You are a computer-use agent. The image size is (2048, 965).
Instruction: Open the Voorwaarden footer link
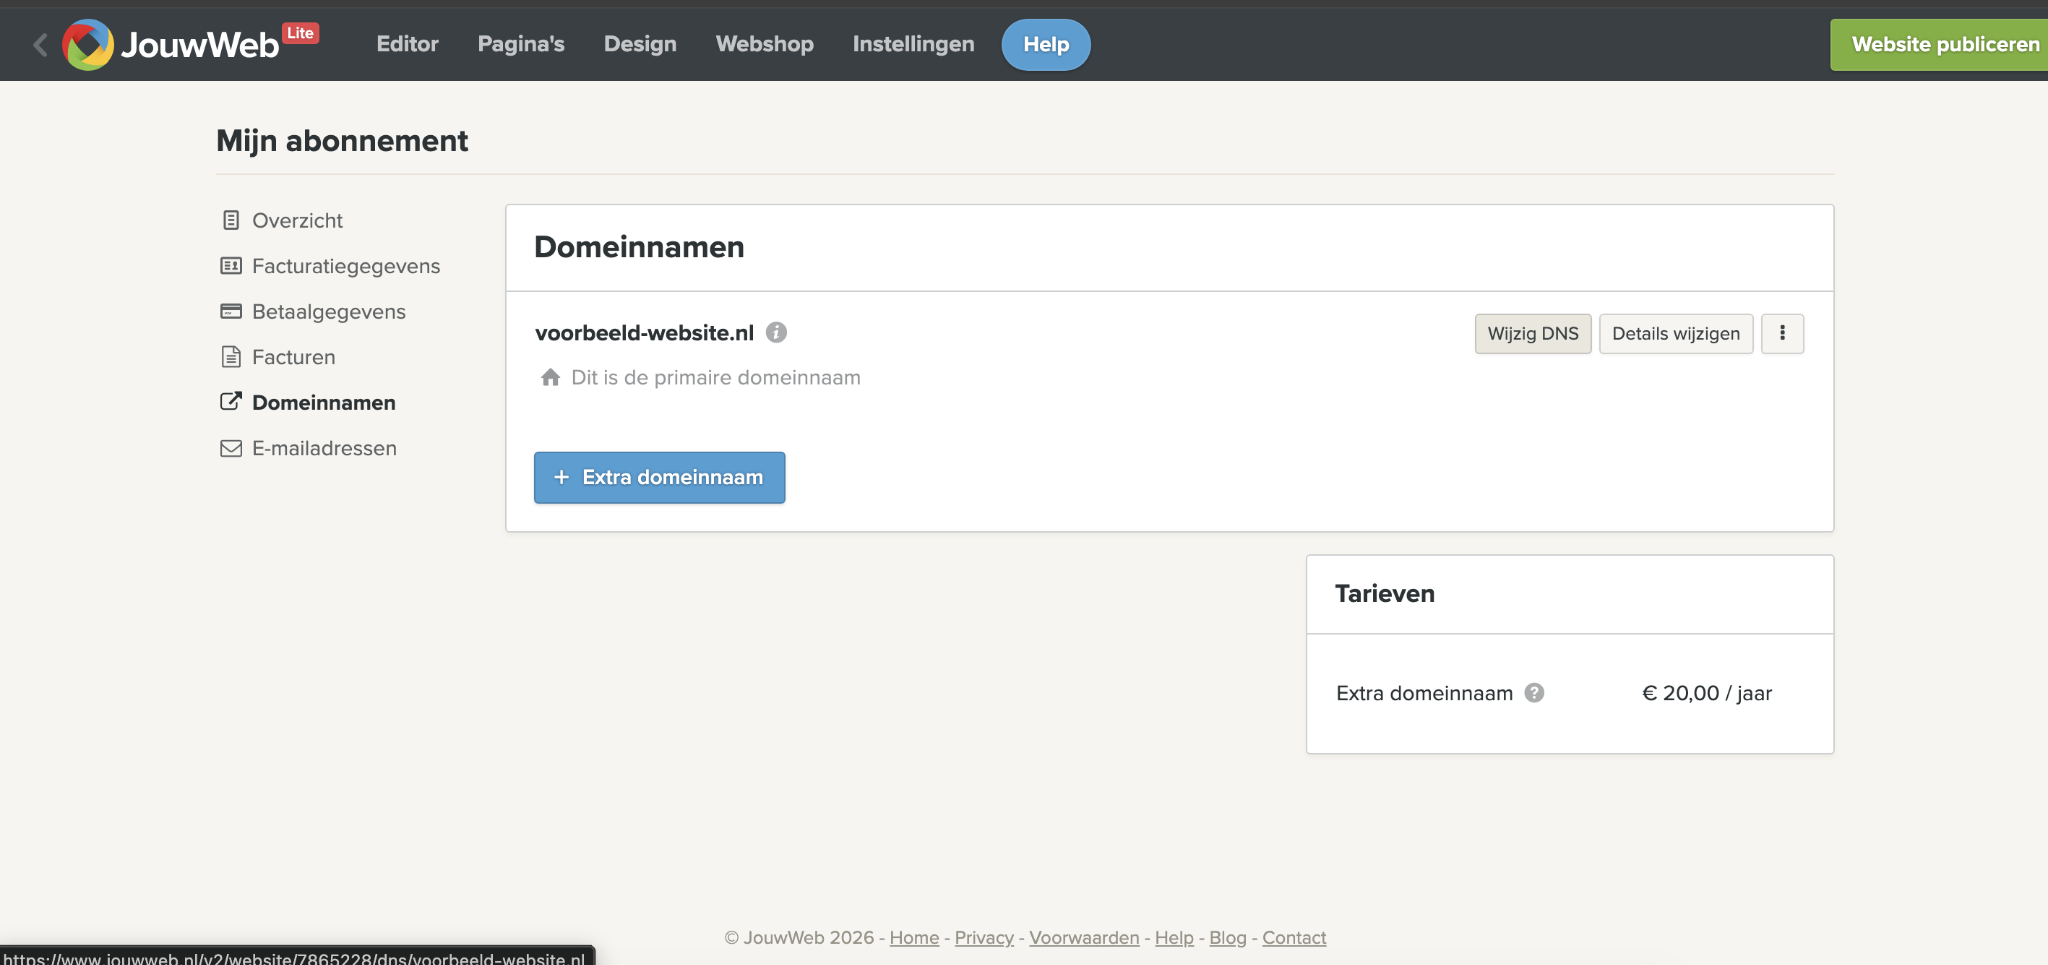pos(1084,938)
